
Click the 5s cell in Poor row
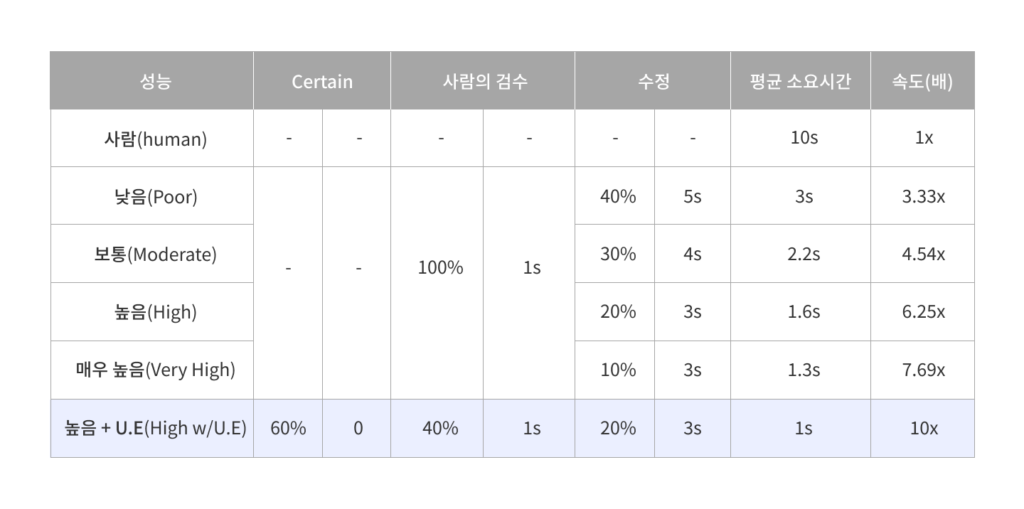tap(692, 196)
